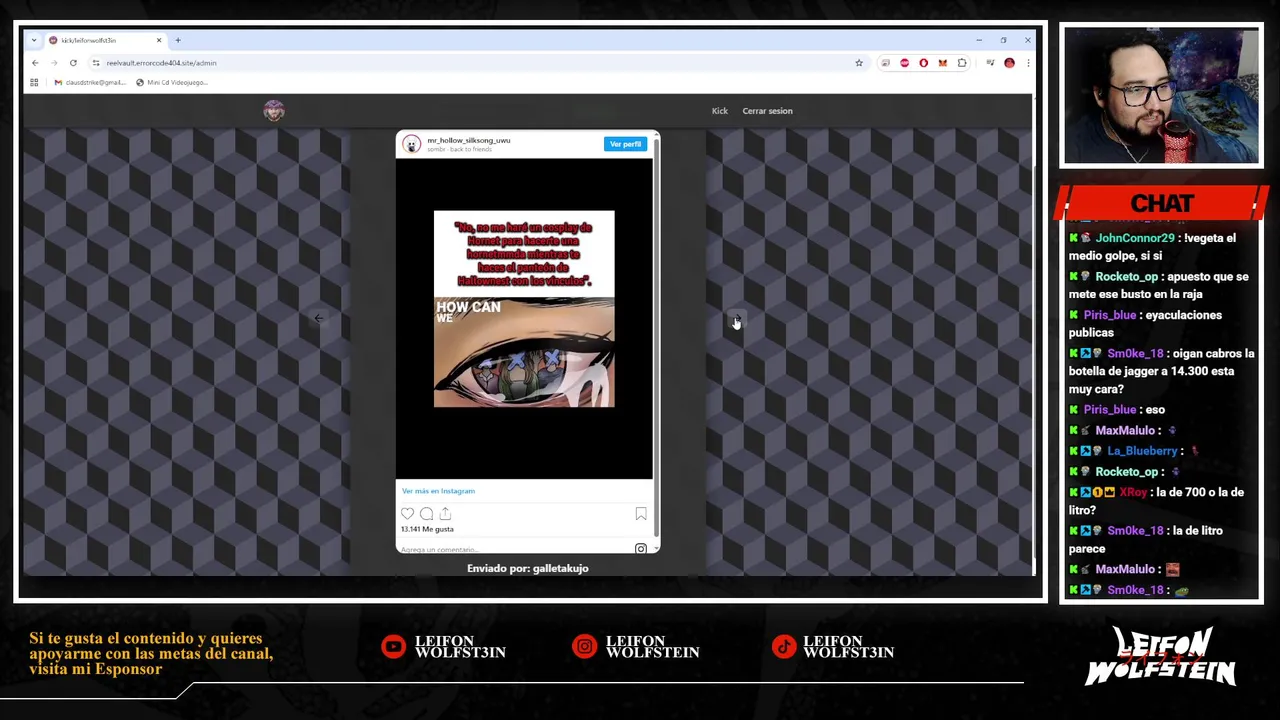Expand the tab search chevron

click(34, 40)
